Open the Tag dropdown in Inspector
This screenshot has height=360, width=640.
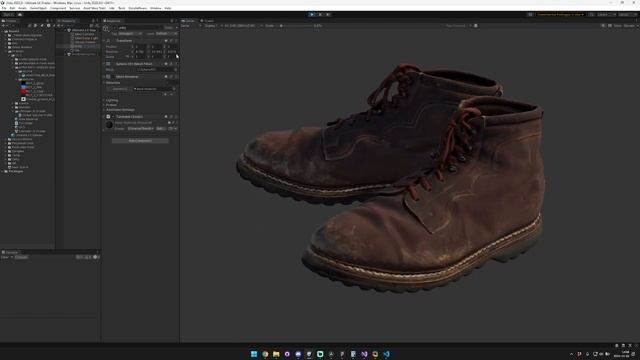click(130, 33)
